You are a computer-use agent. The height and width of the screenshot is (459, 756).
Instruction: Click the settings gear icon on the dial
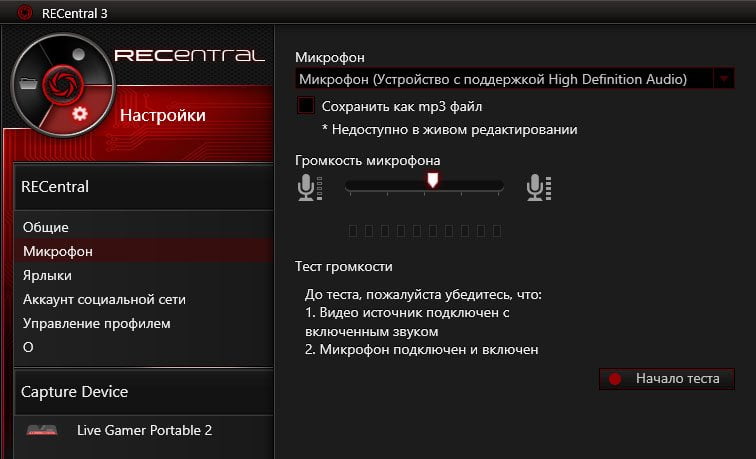point(80,114)
